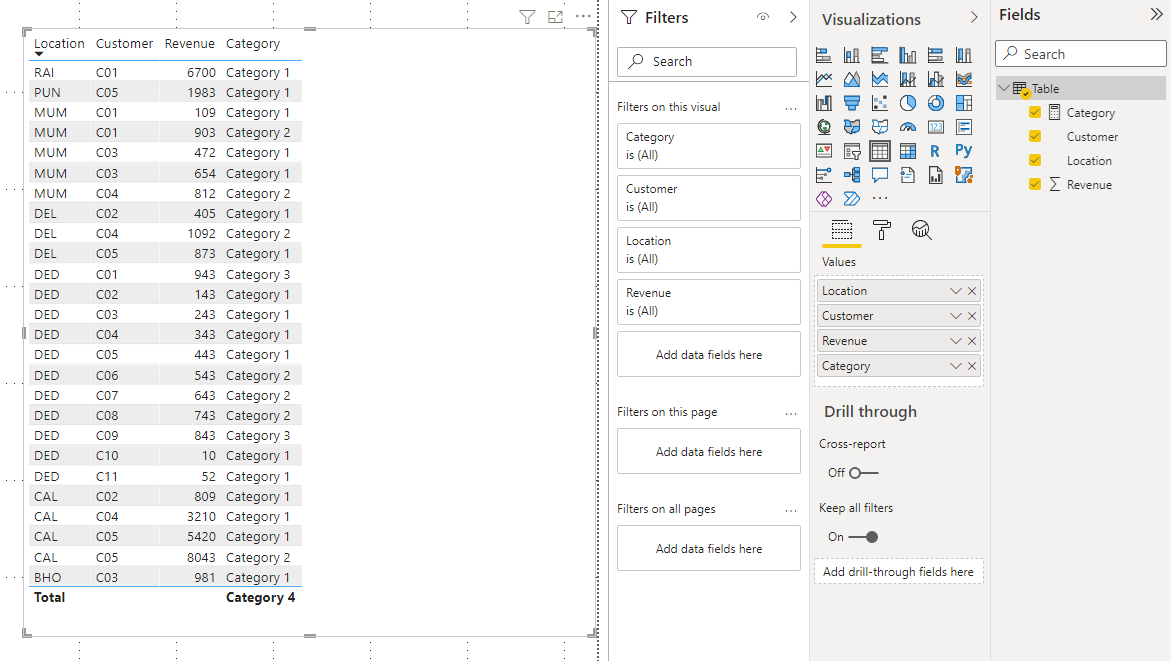Select the Stacked bar chart visualization
The width and height of the screenshot is (1171, 661).
pyautogui.click(x=824, y=55)
